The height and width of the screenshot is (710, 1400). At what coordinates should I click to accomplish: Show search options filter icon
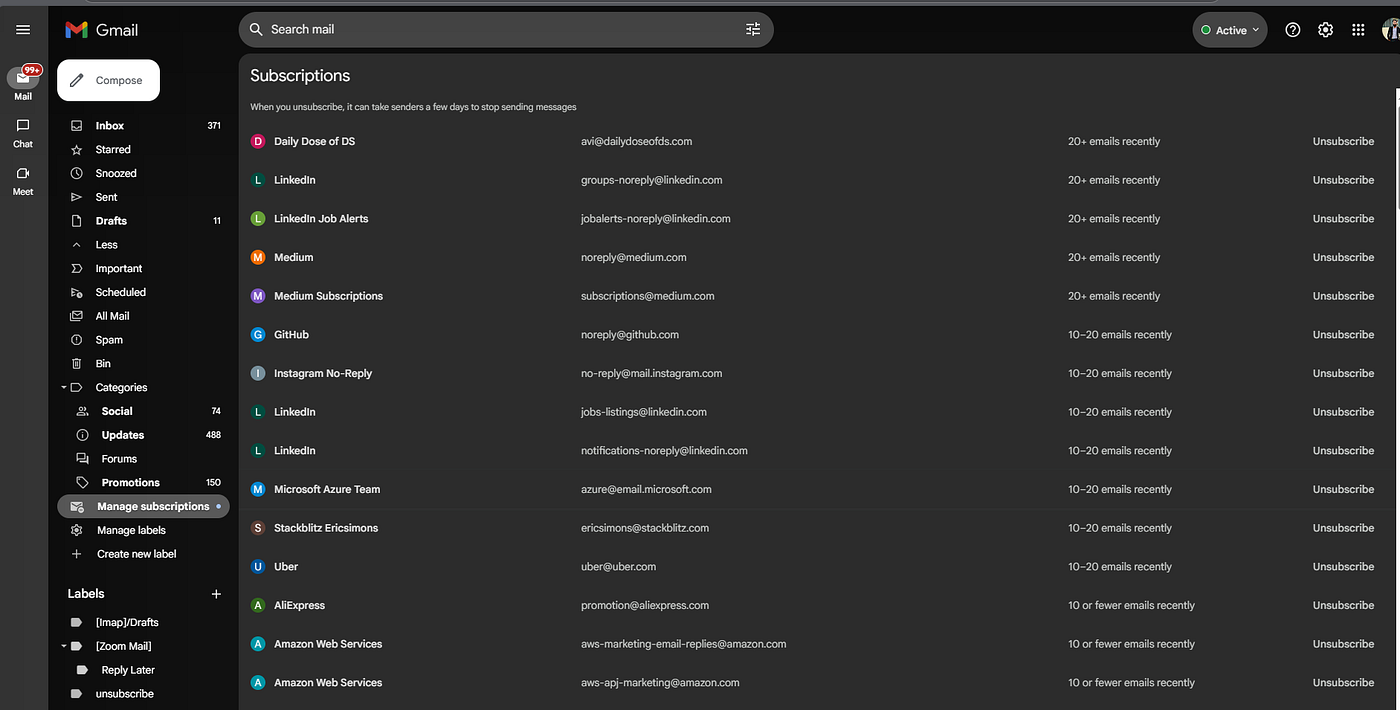click(x=753, y=29)
